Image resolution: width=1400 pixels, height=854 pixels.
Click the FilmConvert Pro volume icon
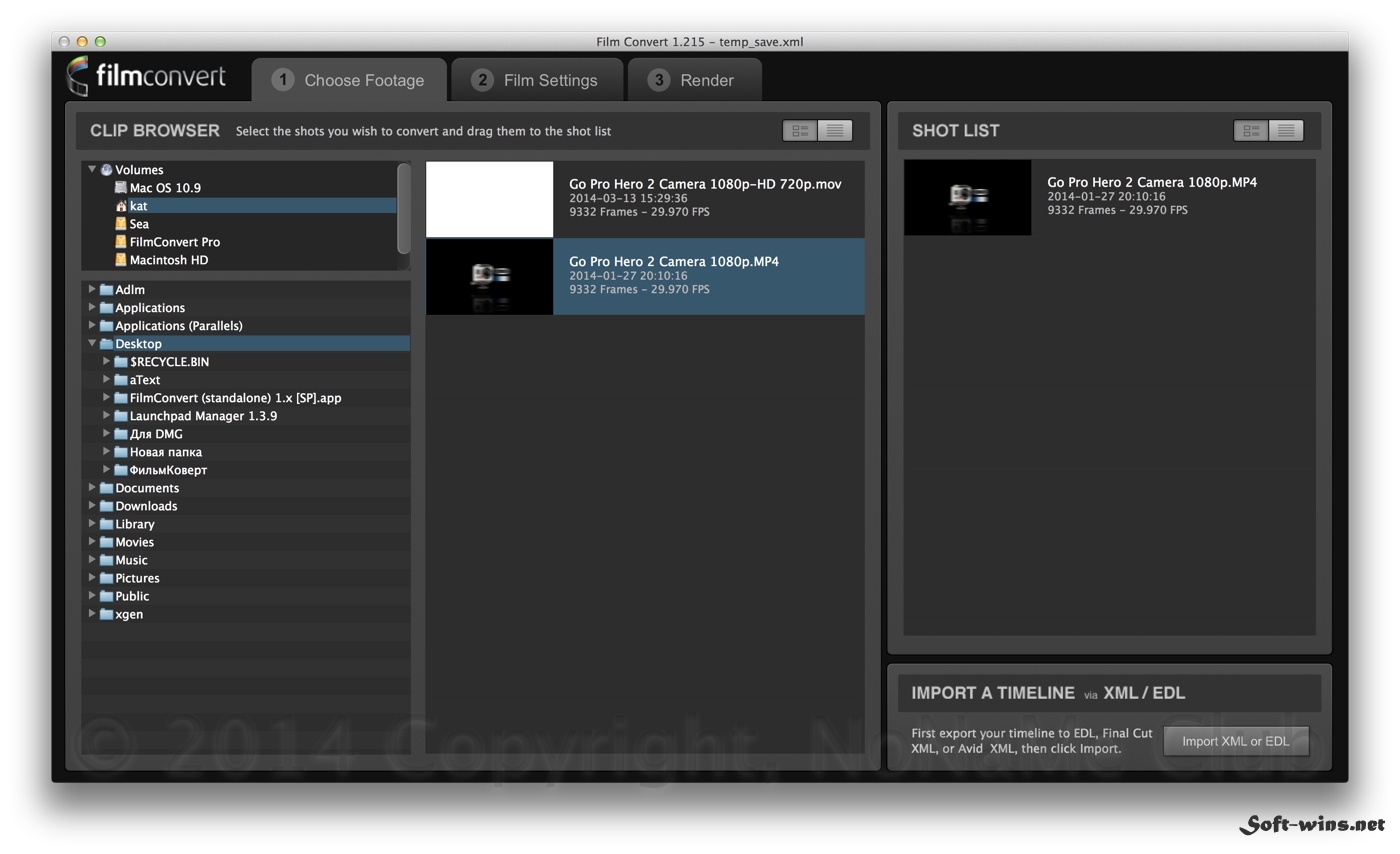(121, 242)
